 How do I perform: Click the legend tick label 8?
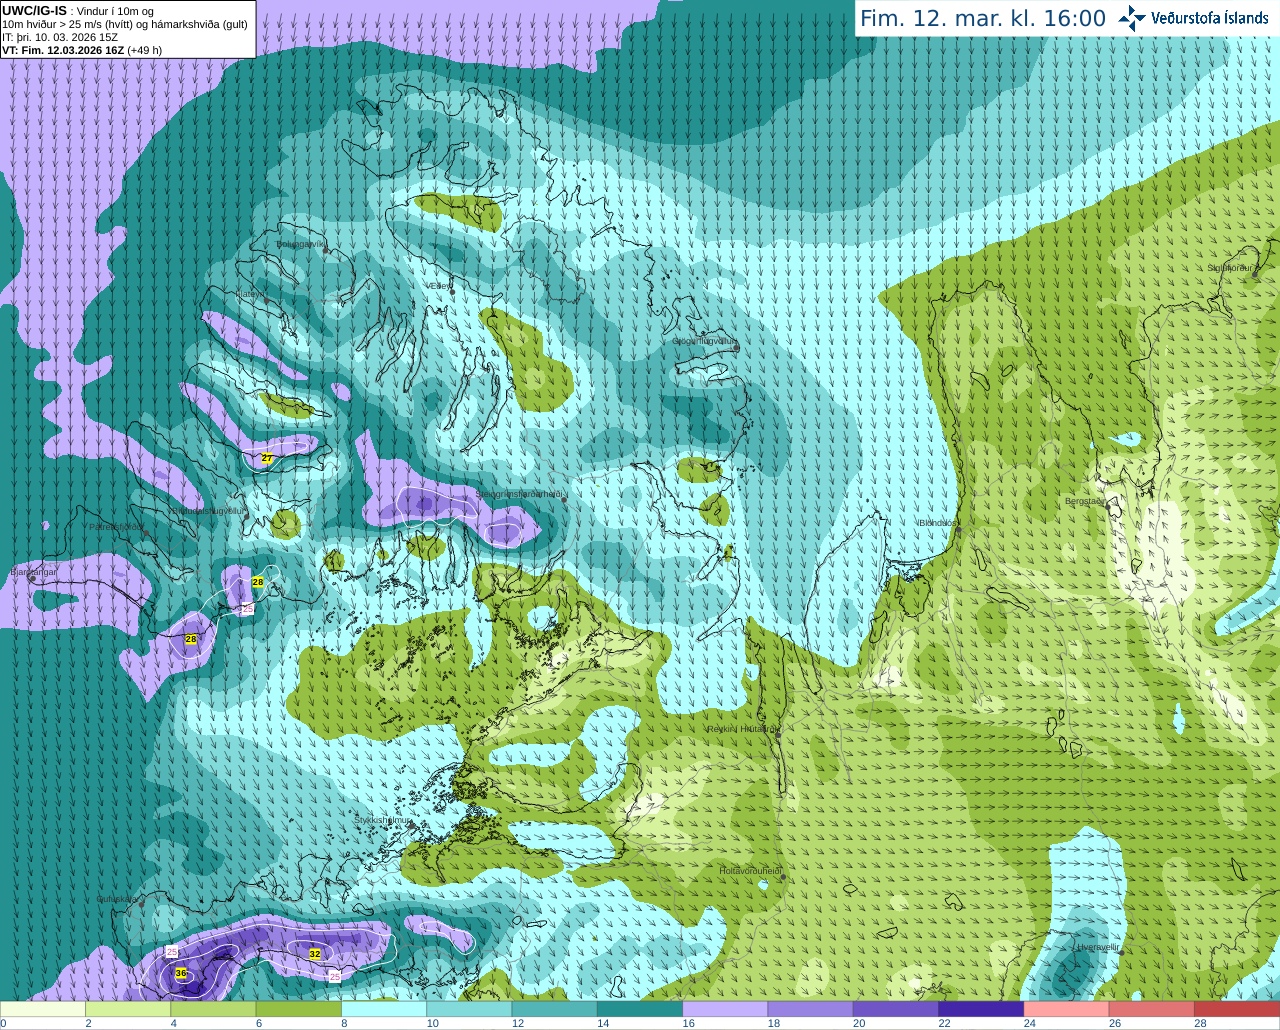(x=345, y=1023)
